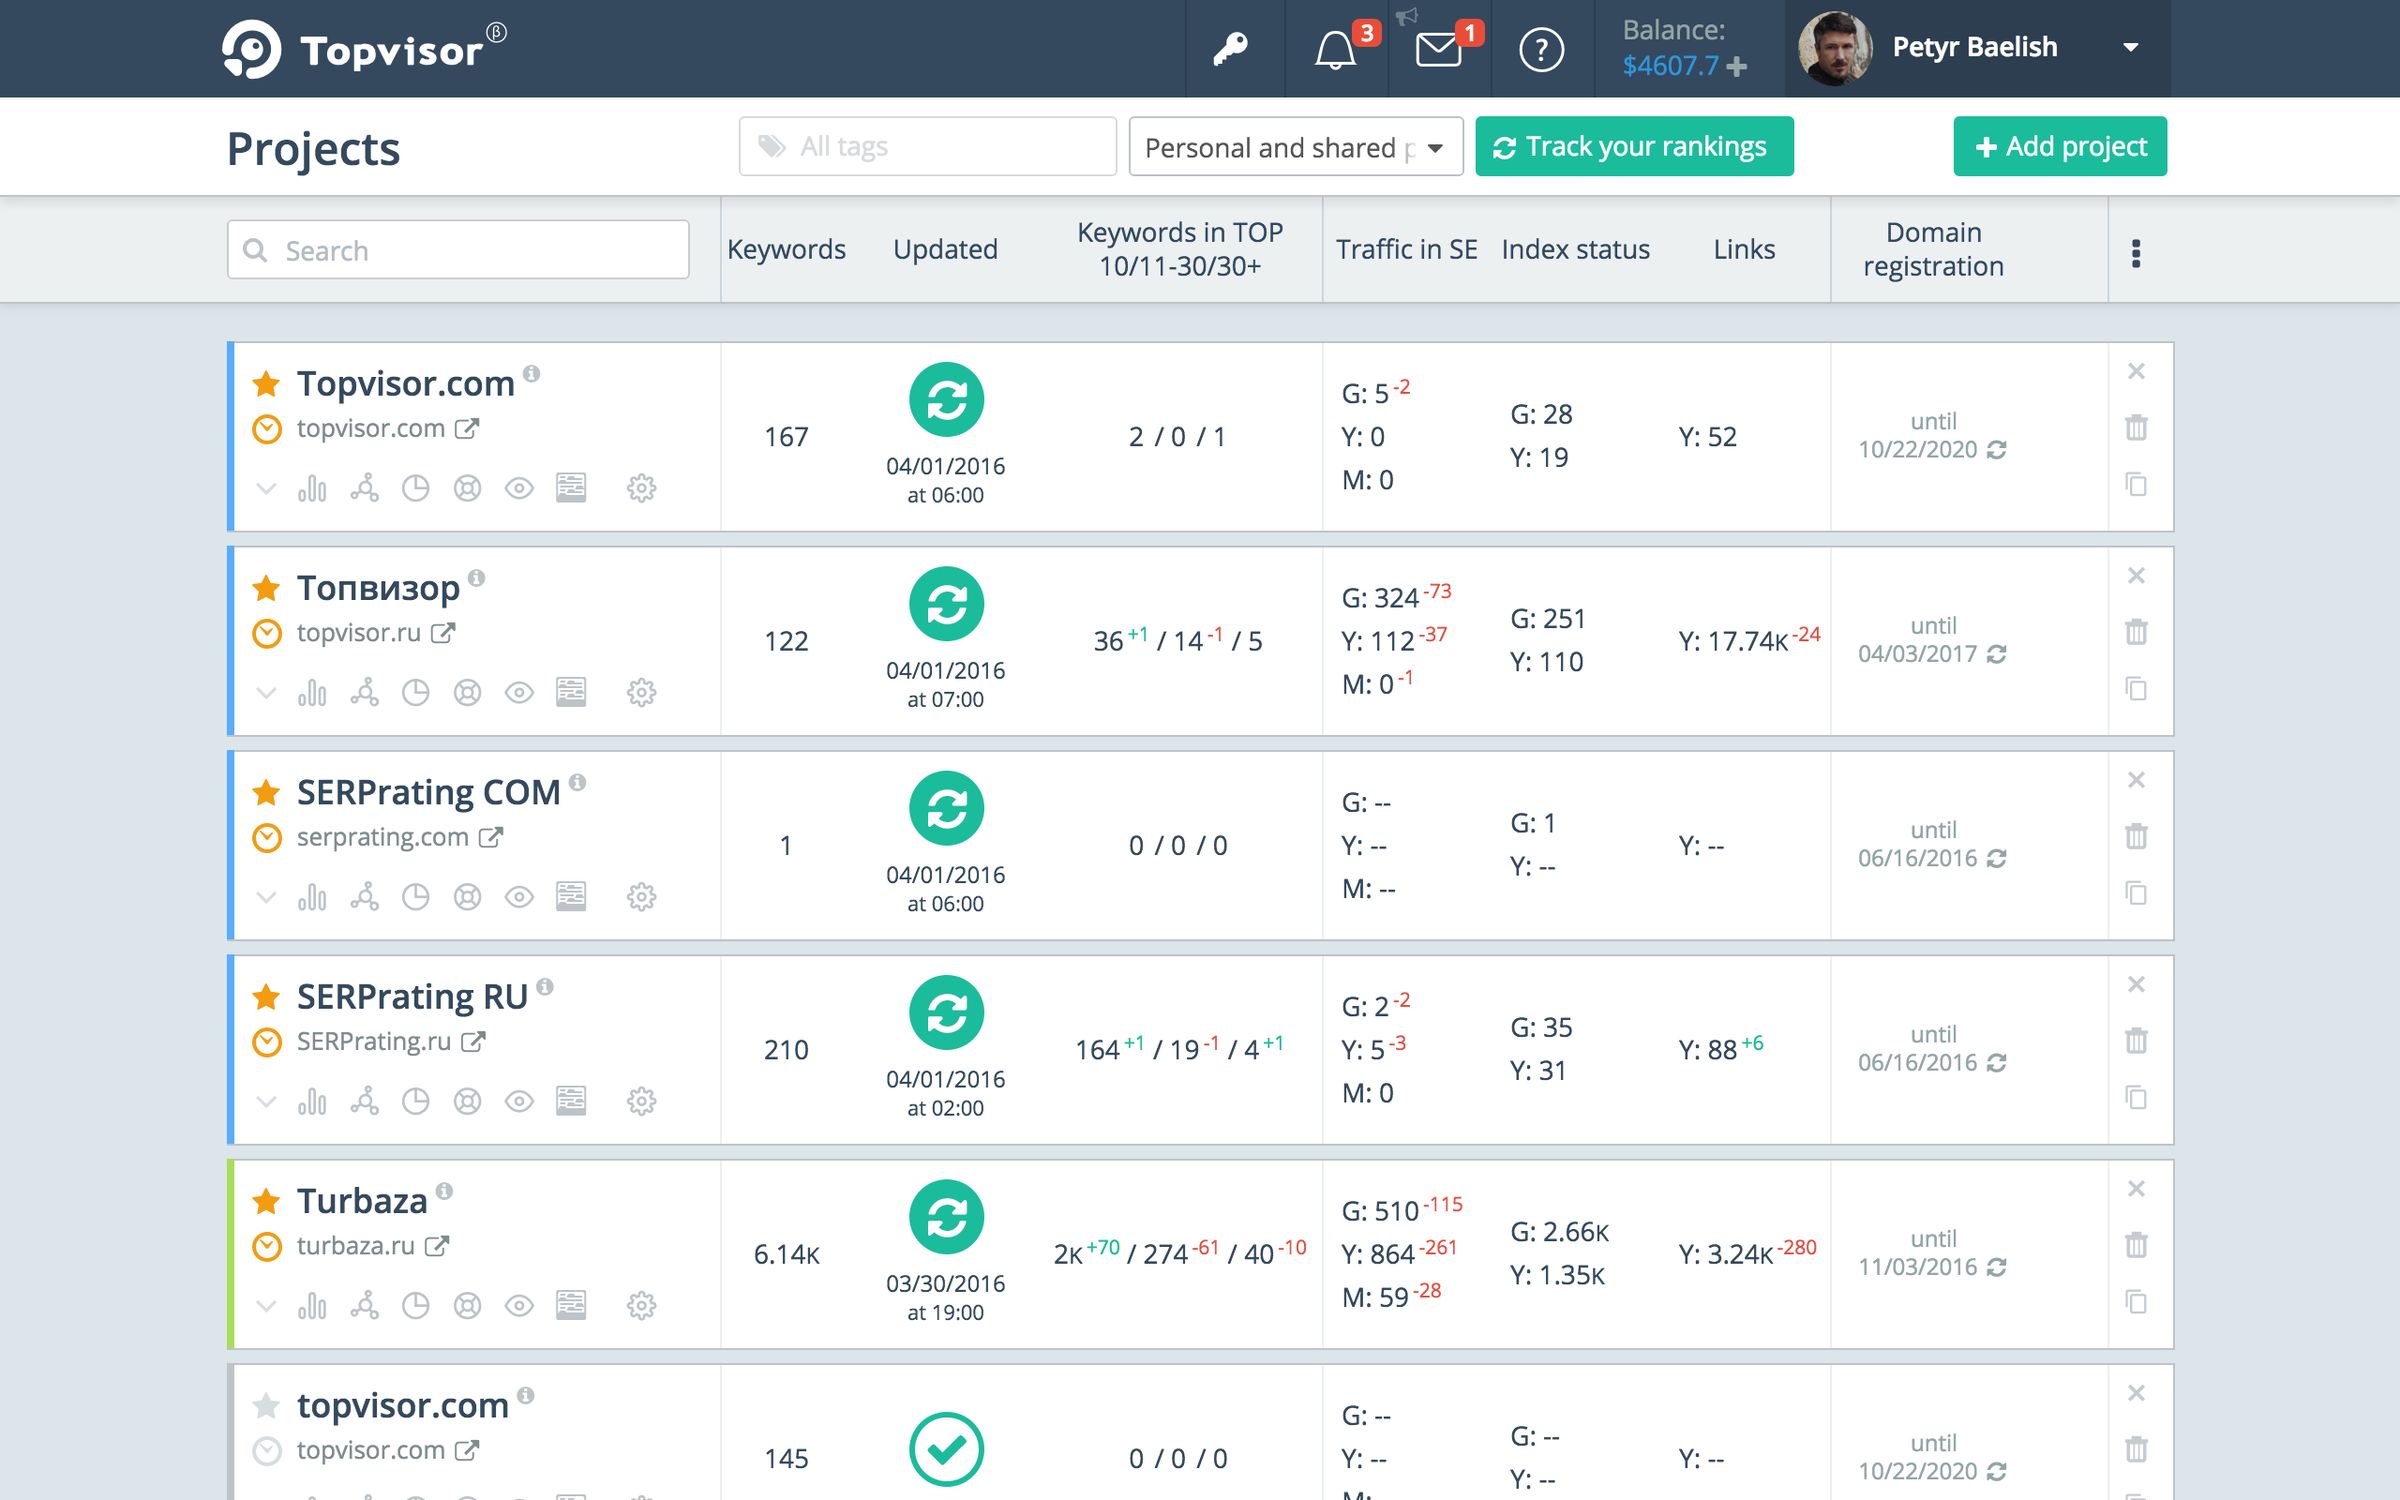Open the help question mark icon

(x=1540, y=49)
